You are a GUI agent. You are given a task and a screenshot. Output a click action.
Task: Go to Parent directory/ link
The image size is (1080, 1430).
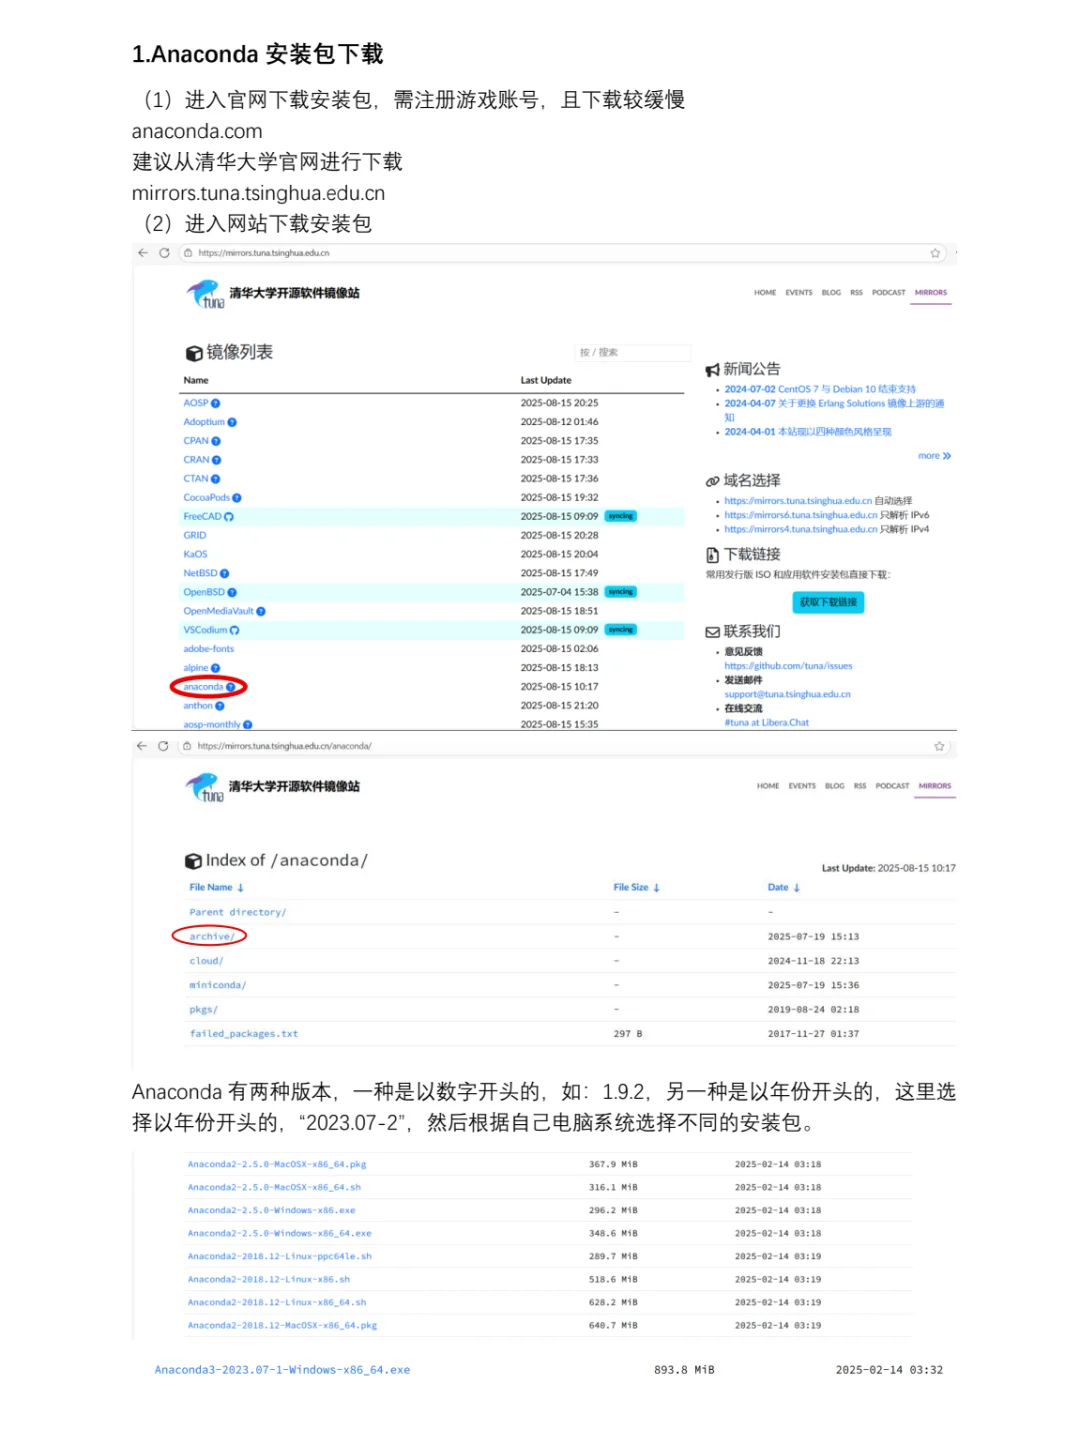(x=238, y=912)
